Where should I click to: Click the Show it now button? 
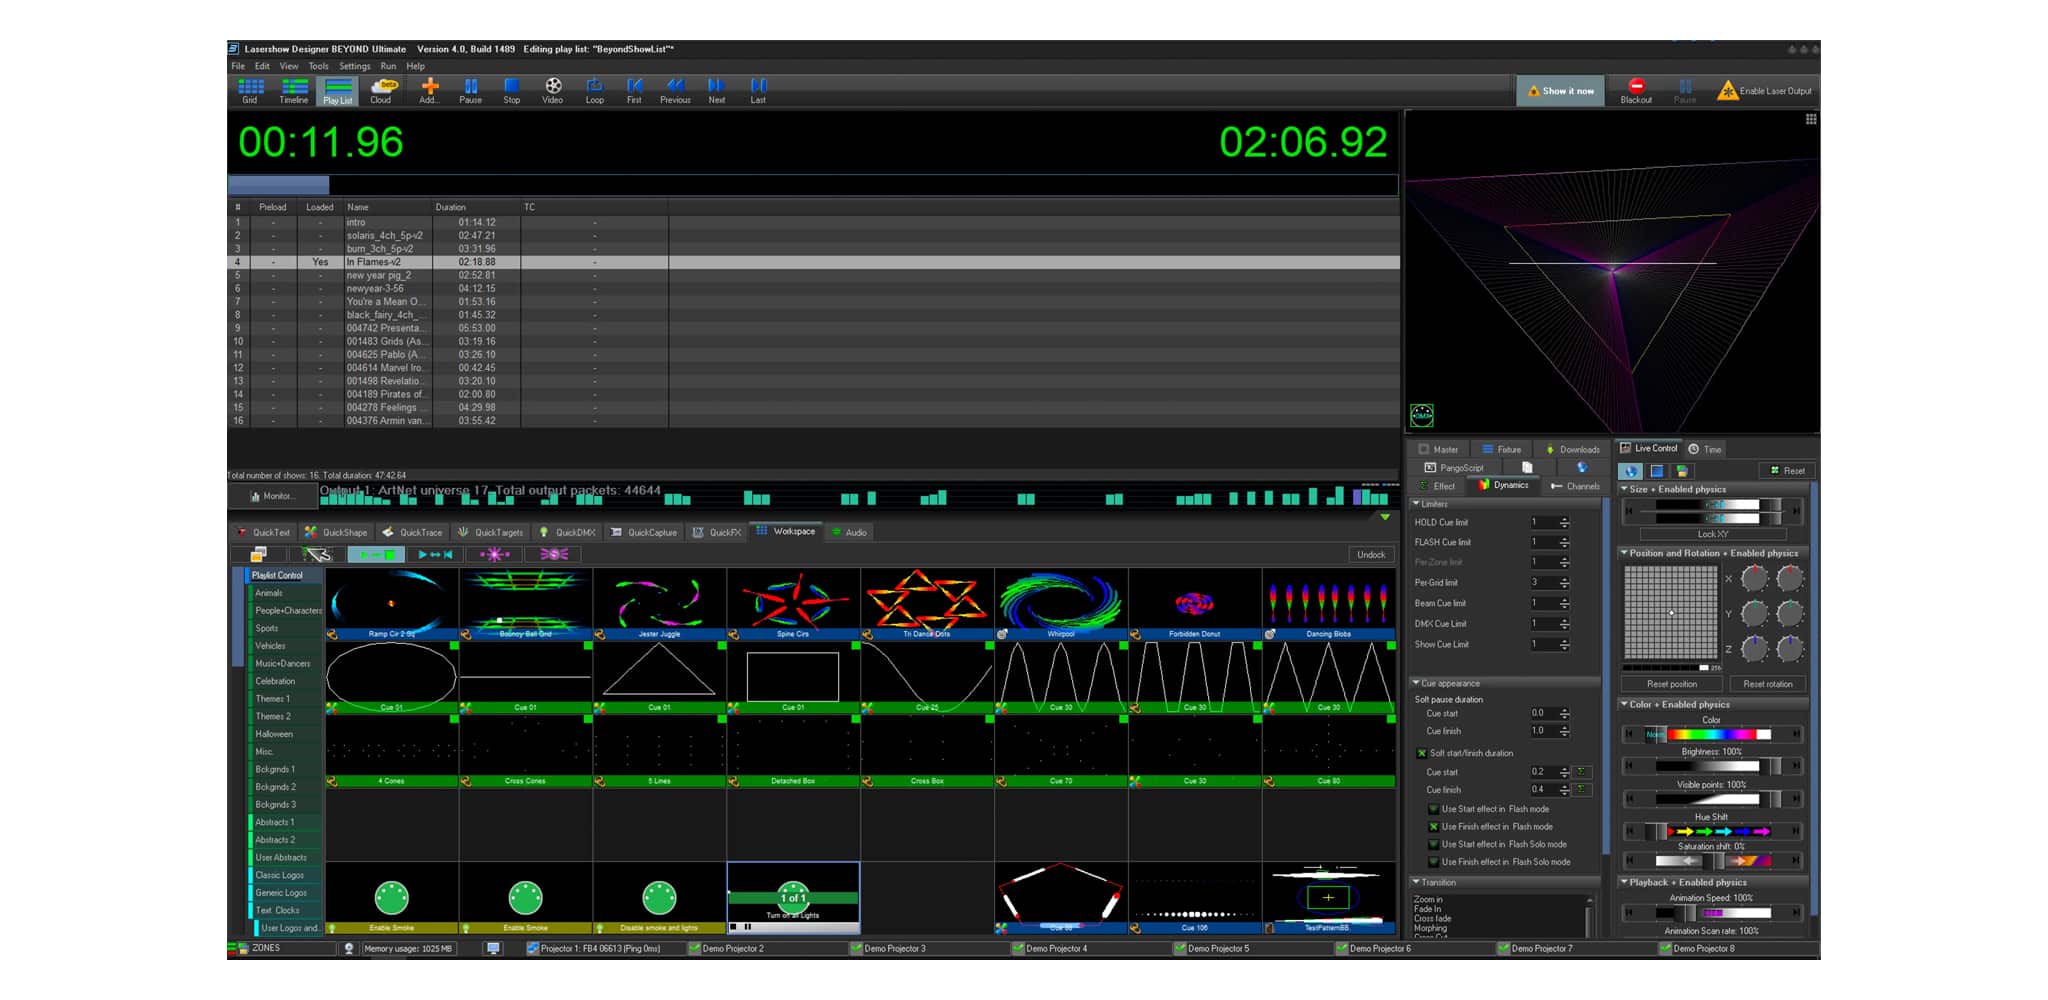(x=1560, y=91)
